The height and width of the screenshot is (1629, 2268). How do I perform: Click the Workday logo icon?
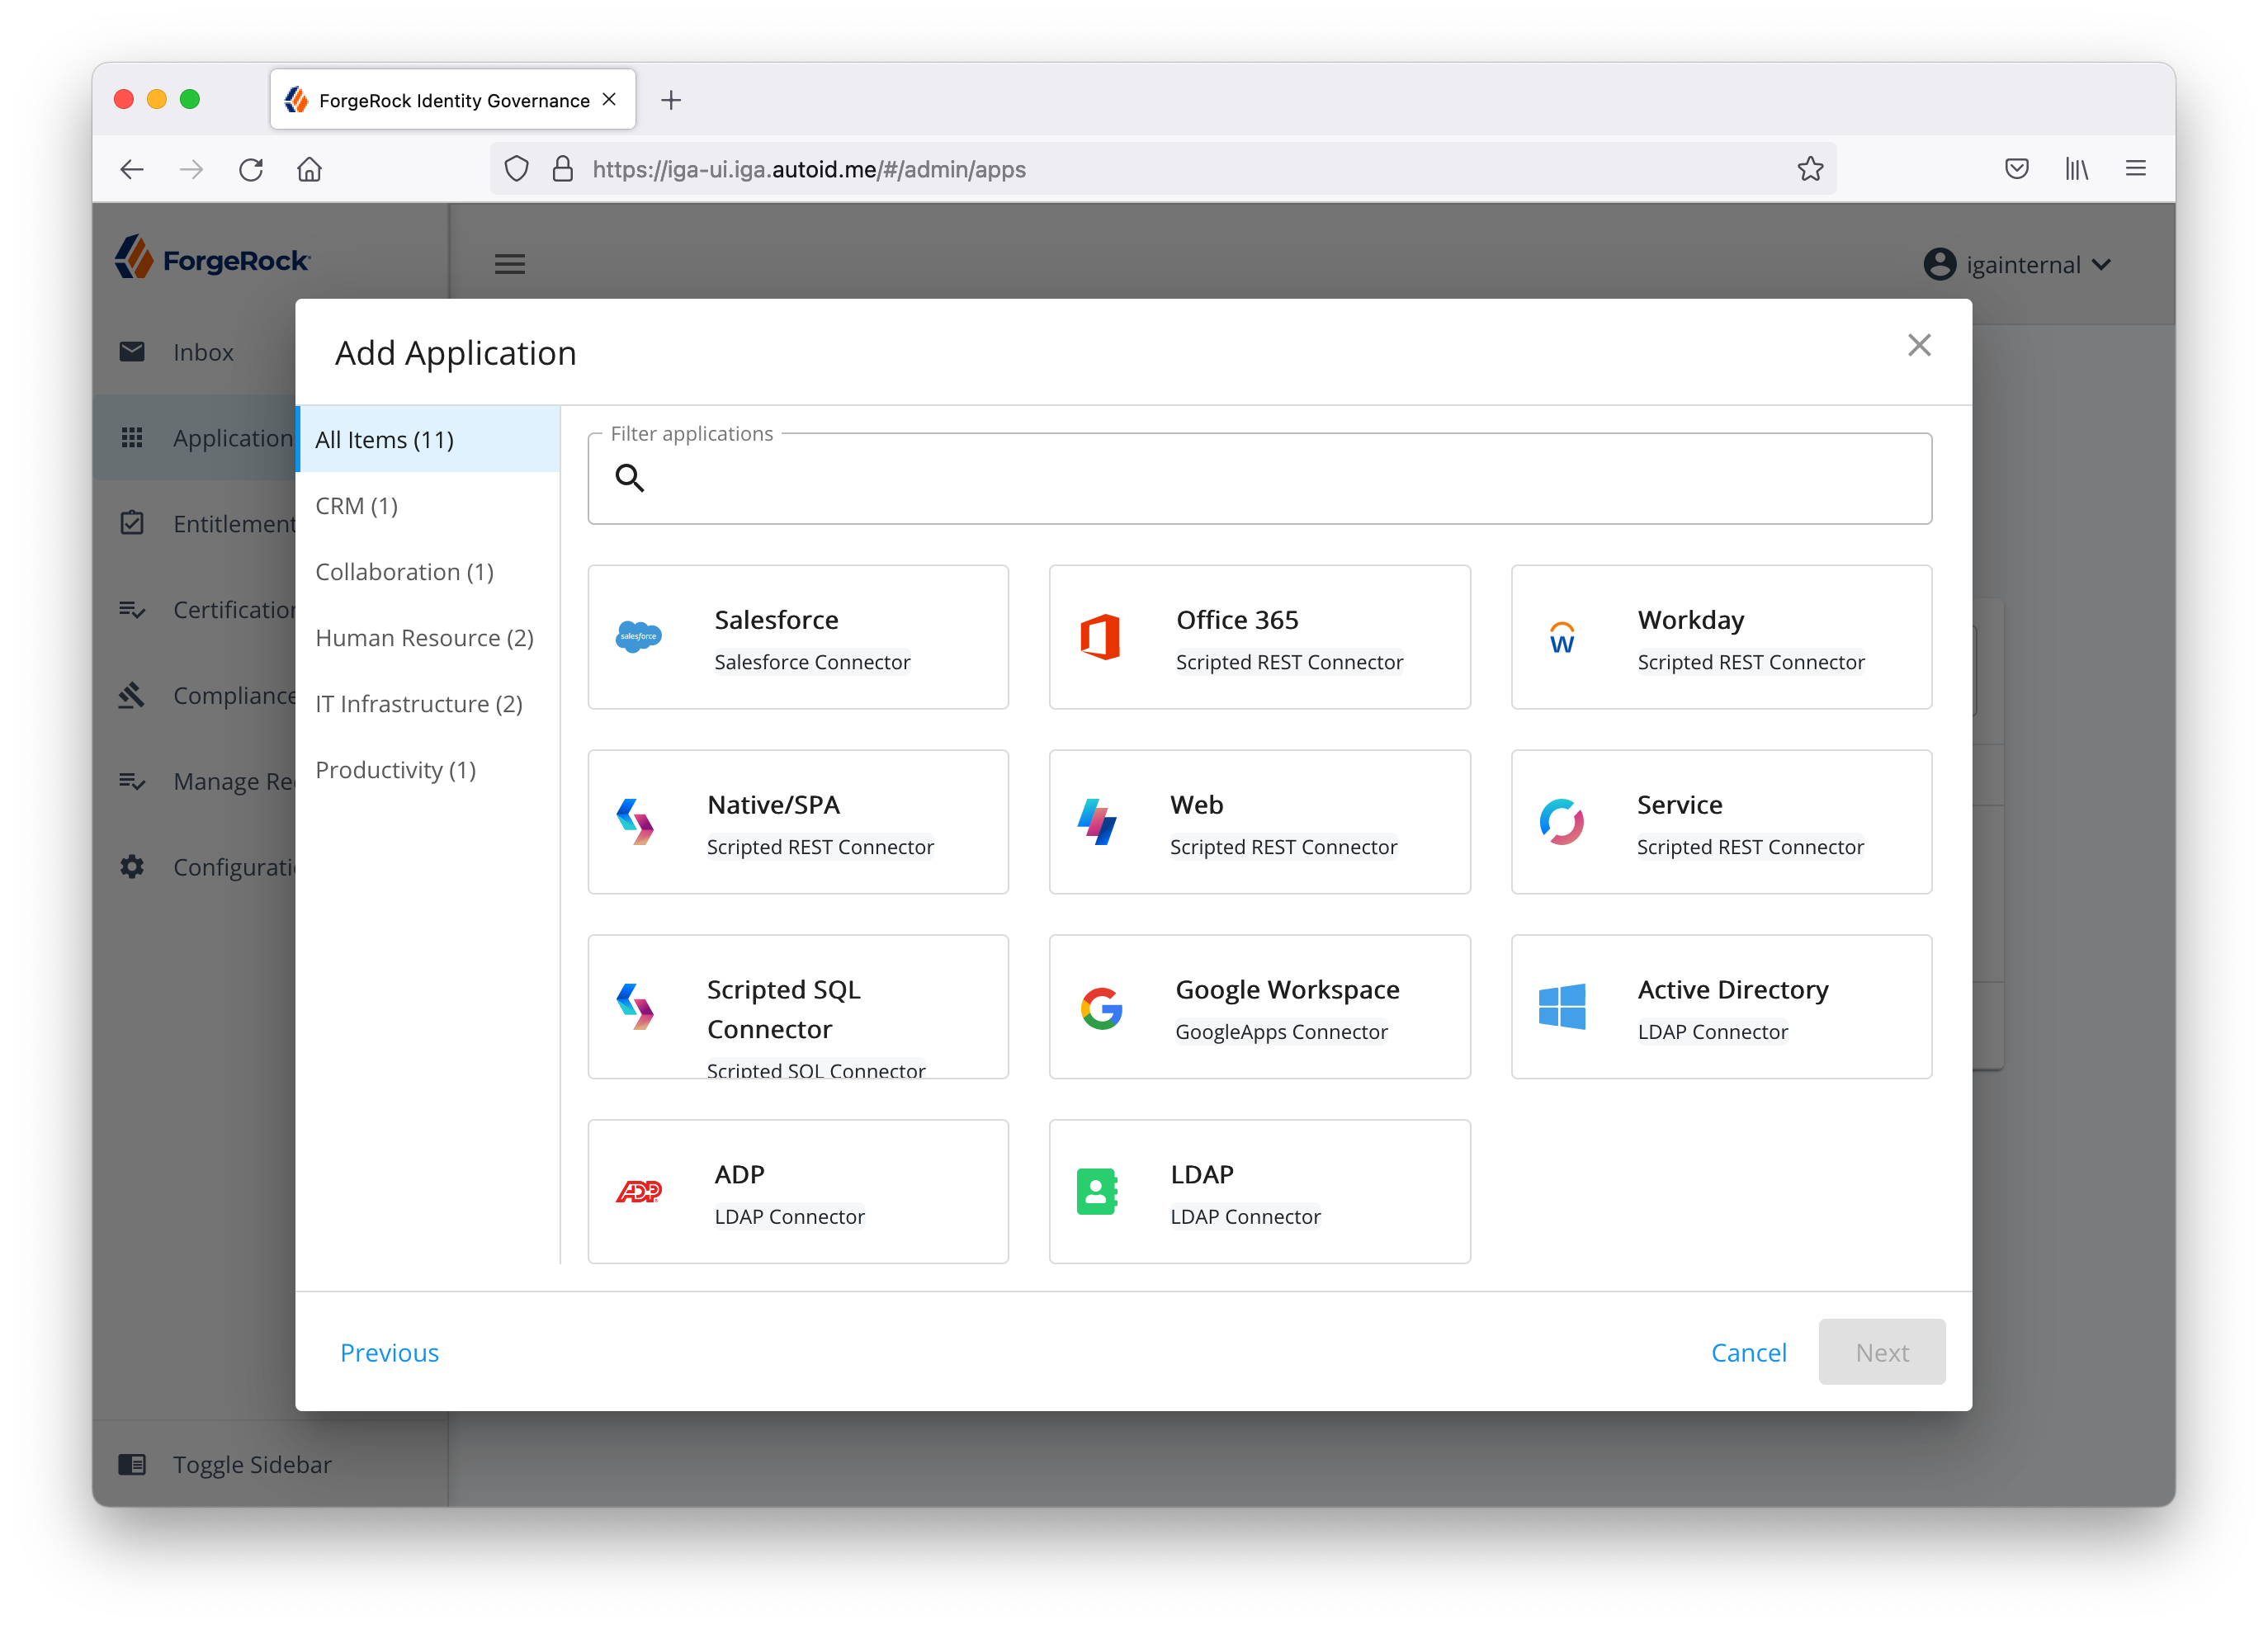pyautogui.click(x=1561, y=637)
